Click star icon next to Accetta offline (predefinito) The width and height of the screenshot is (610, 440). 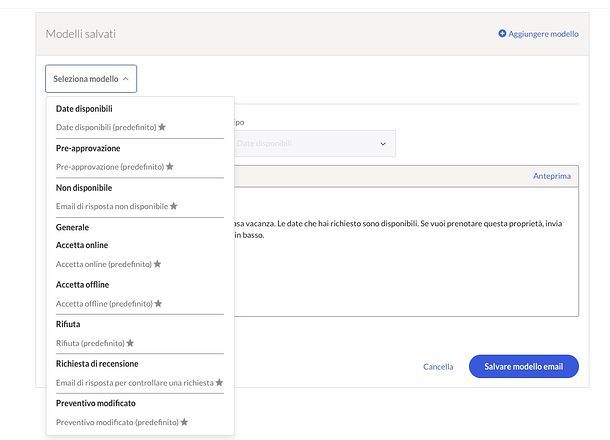(158, 303)
